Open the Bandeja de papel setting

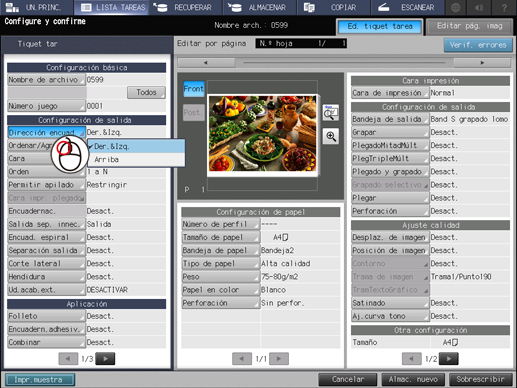pos(220,250)
